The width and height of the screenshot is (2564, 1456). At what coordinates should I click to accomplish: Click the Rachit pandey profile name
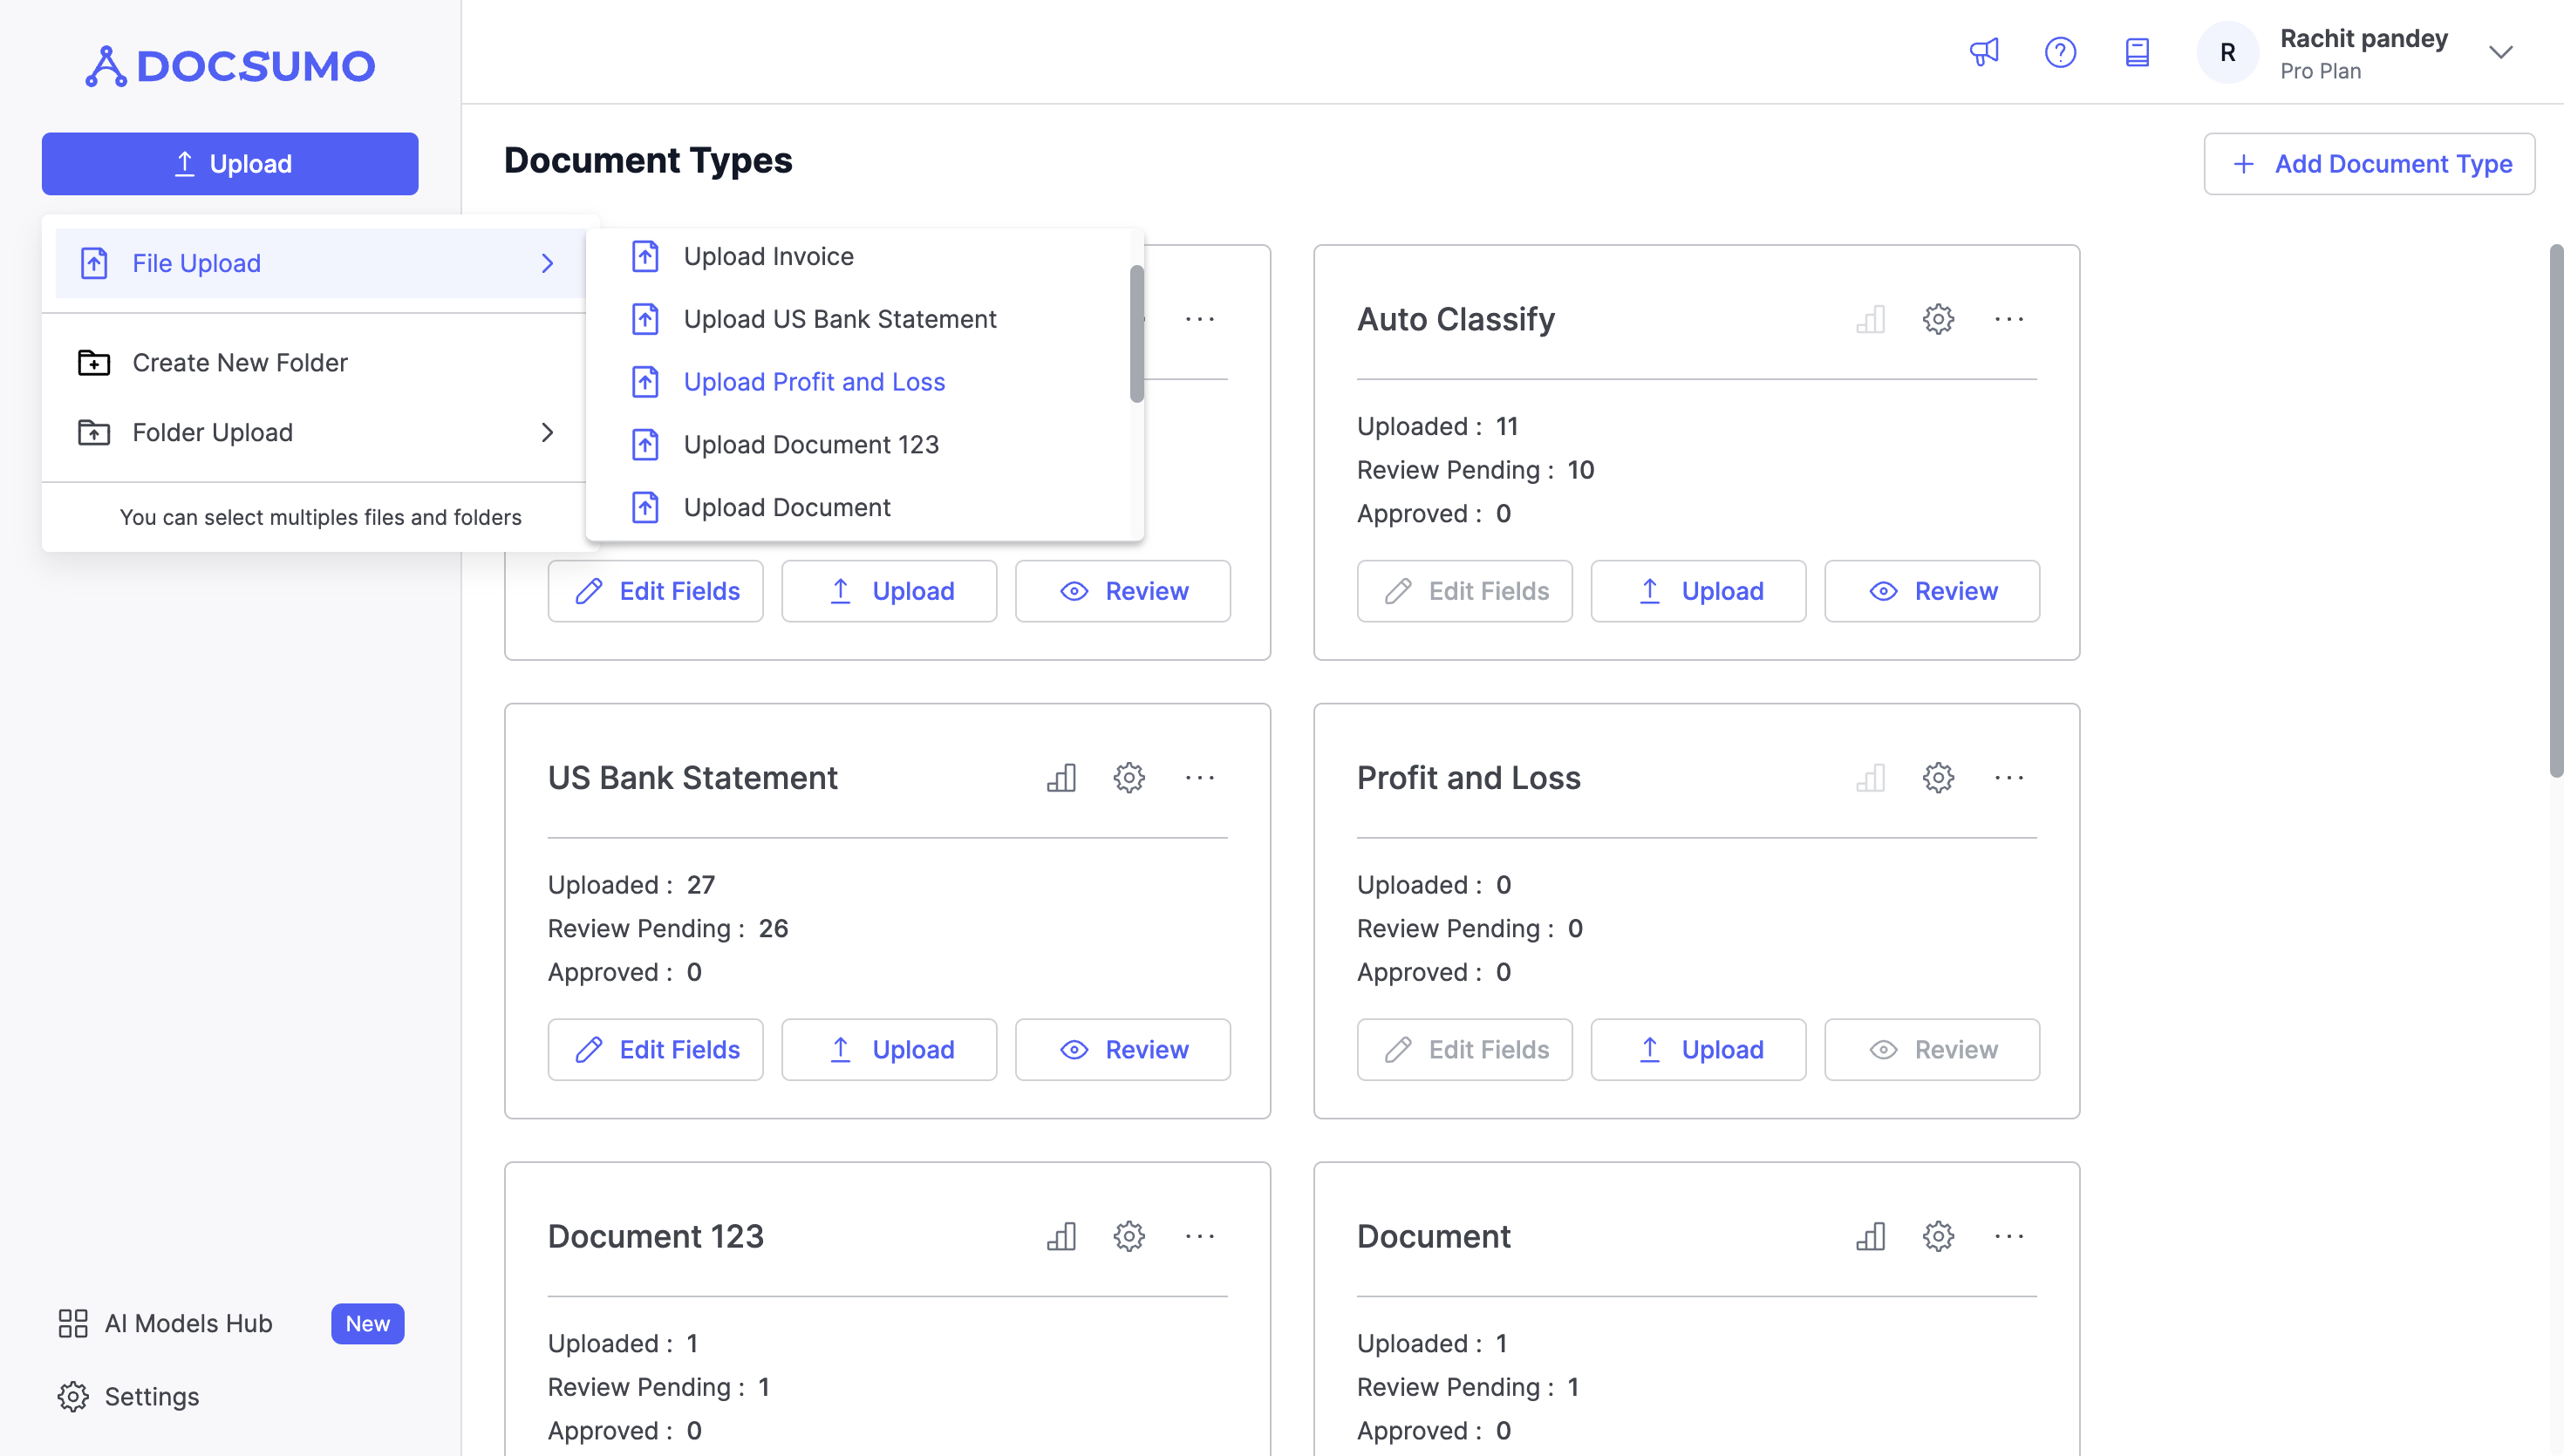[x=2363, y=38]
